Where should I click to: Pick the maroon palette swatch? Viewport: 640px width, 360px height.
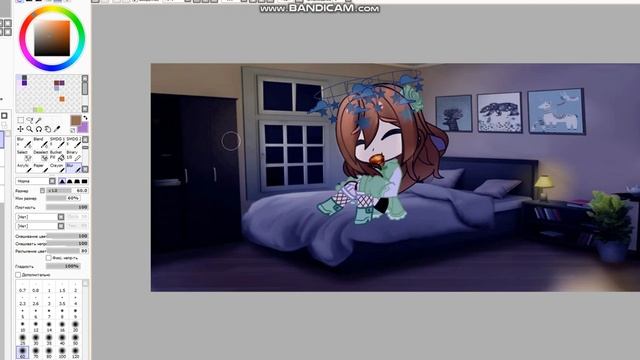(x=57, y=83)
